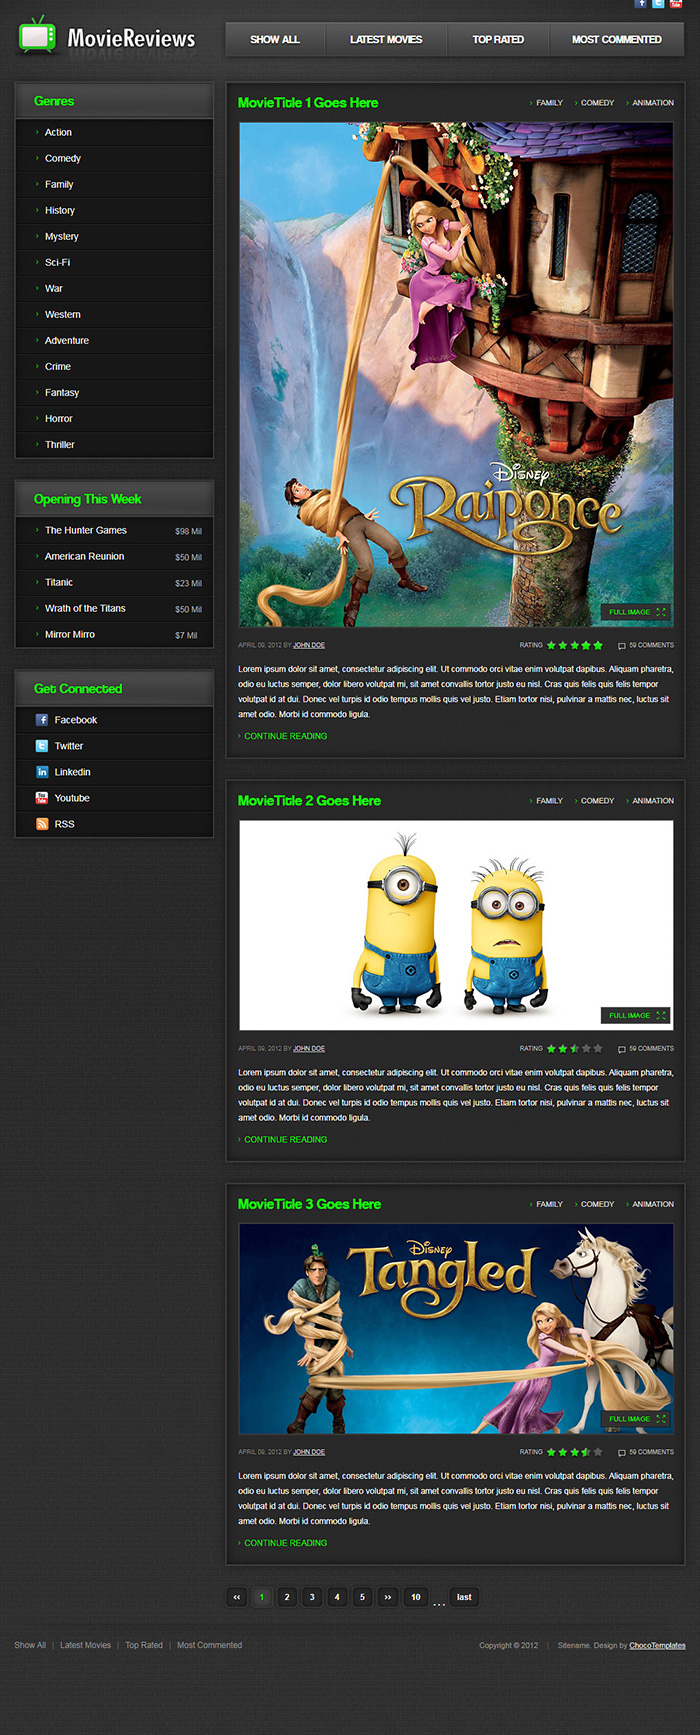Click ChocoTemplates link in footer
This screenshot has width=700, height=1735.
[657, 1645]
